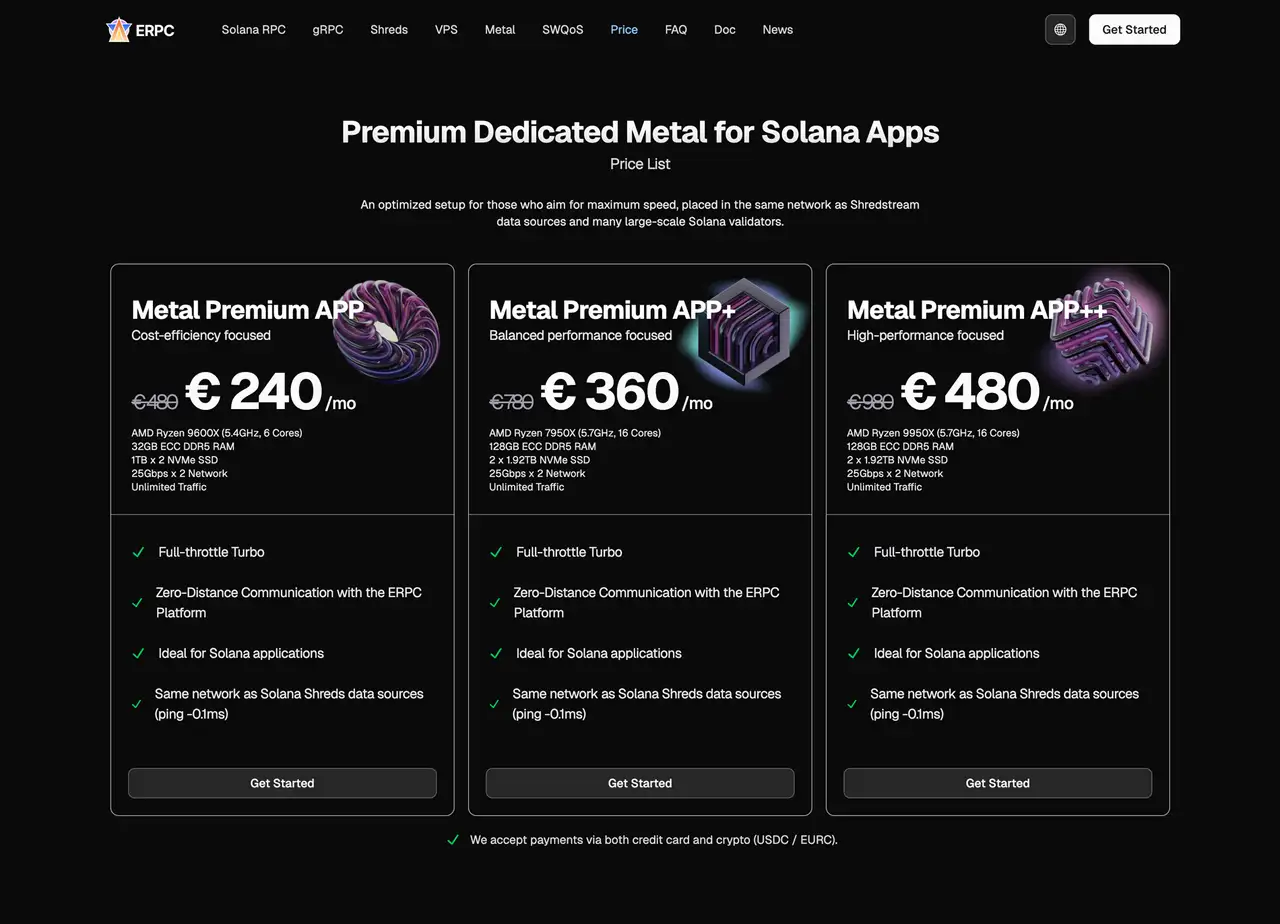Viewport: 1280px width, 924px height.
Task: Click Get Started on Metal Premium APP card
Action: tap(282, 783)
